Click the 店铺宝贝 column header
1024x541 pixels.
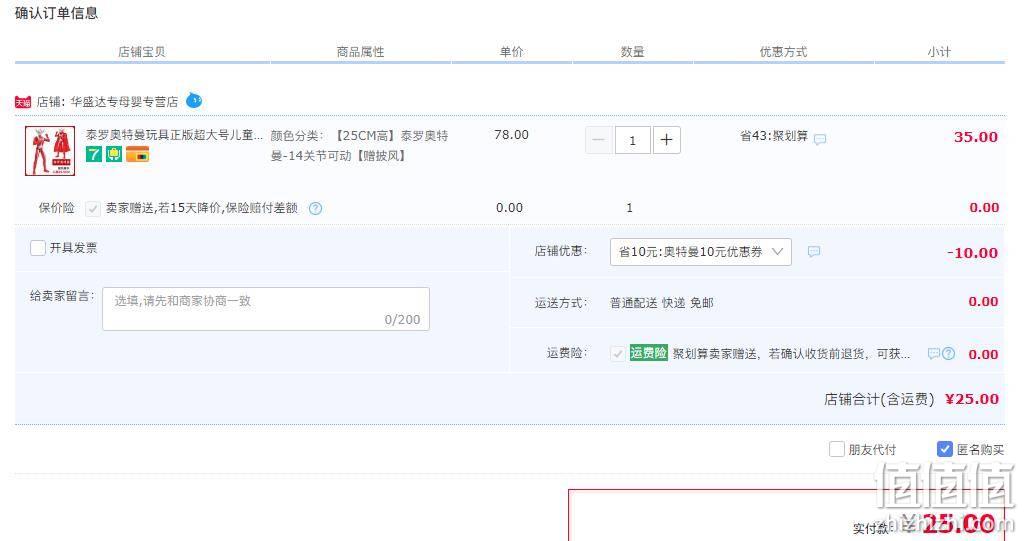[x=142, y=52]
